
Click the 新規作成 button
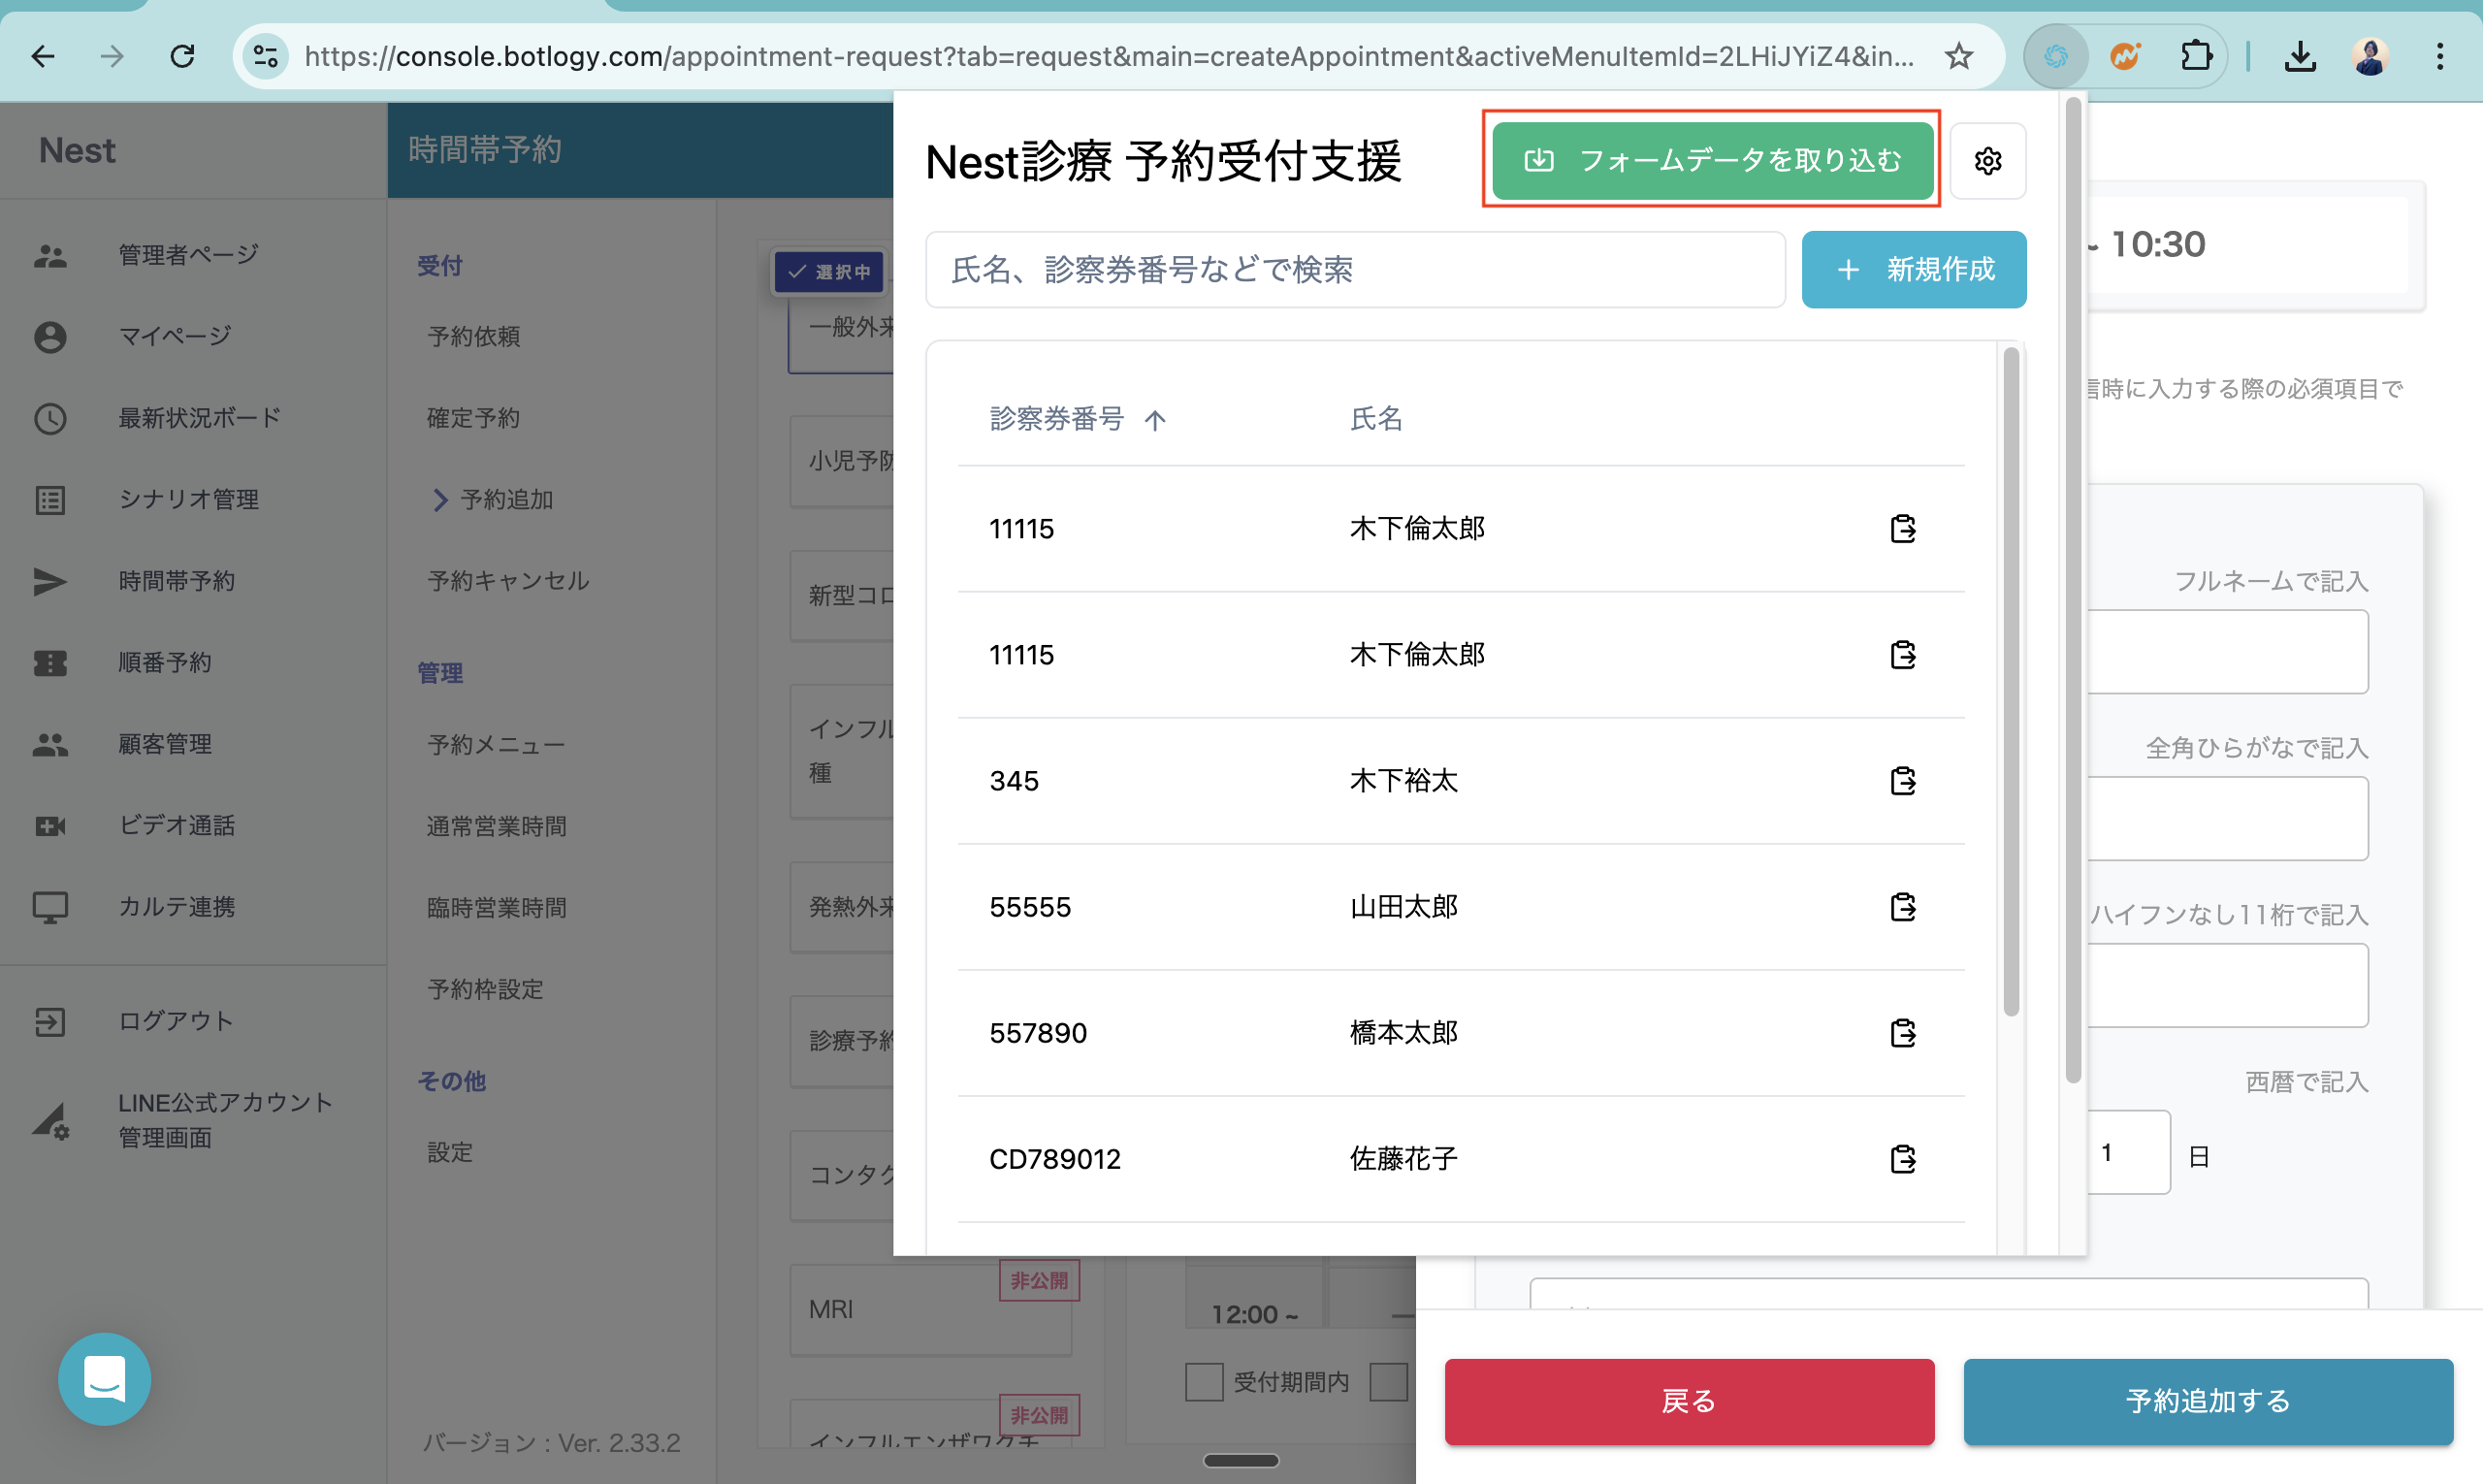click(x=1913, y=269)
